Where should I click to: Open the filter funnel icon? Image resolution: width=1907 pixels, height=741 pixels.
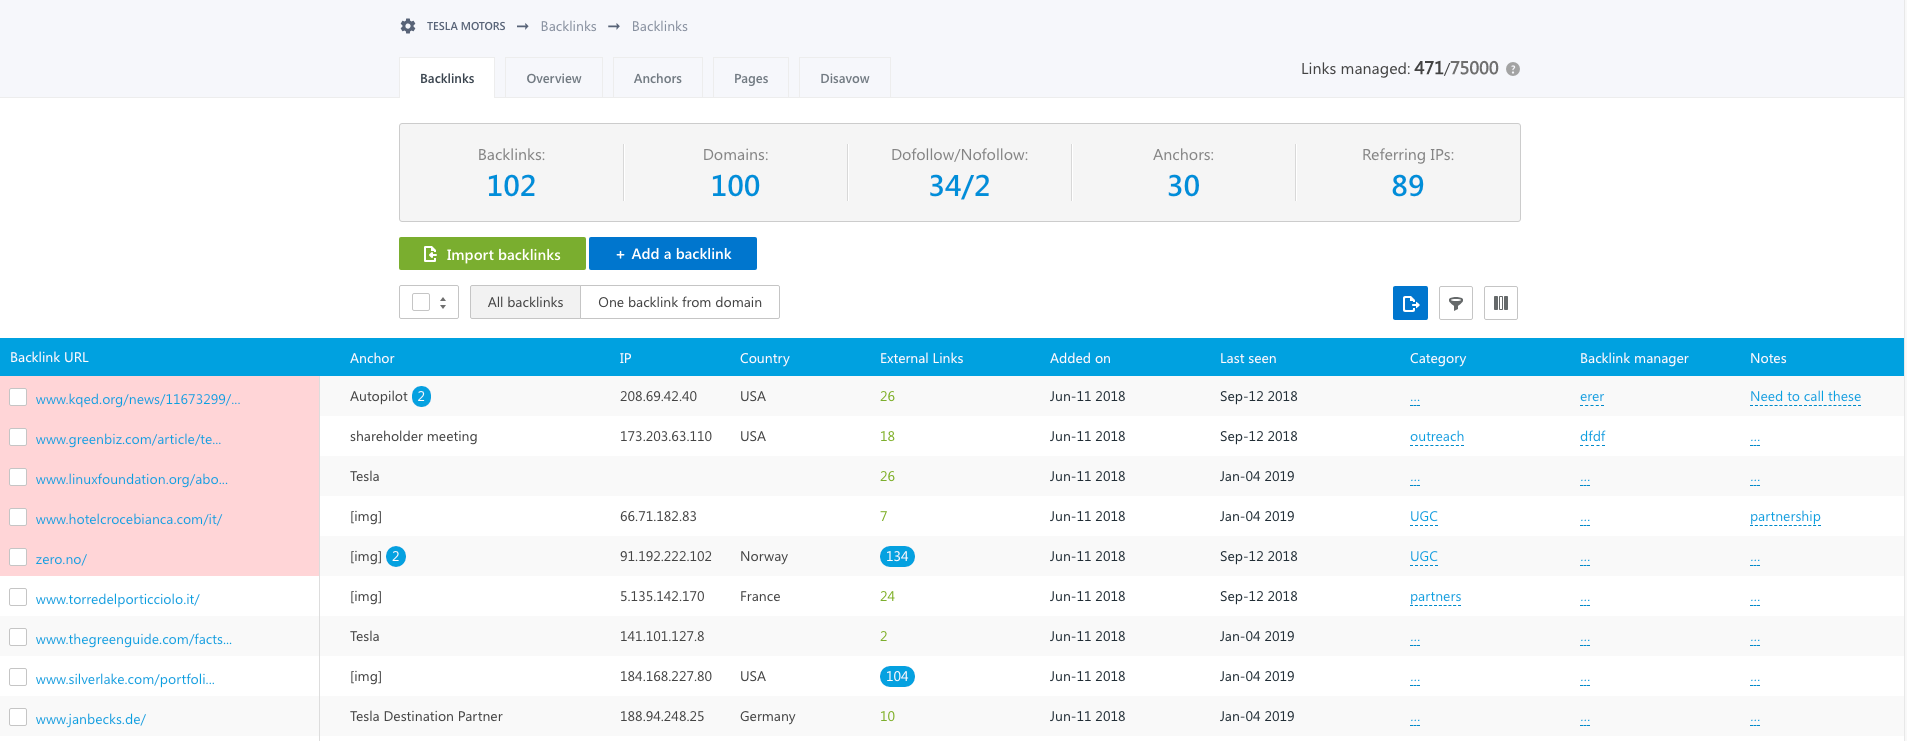pos(1456,303)
